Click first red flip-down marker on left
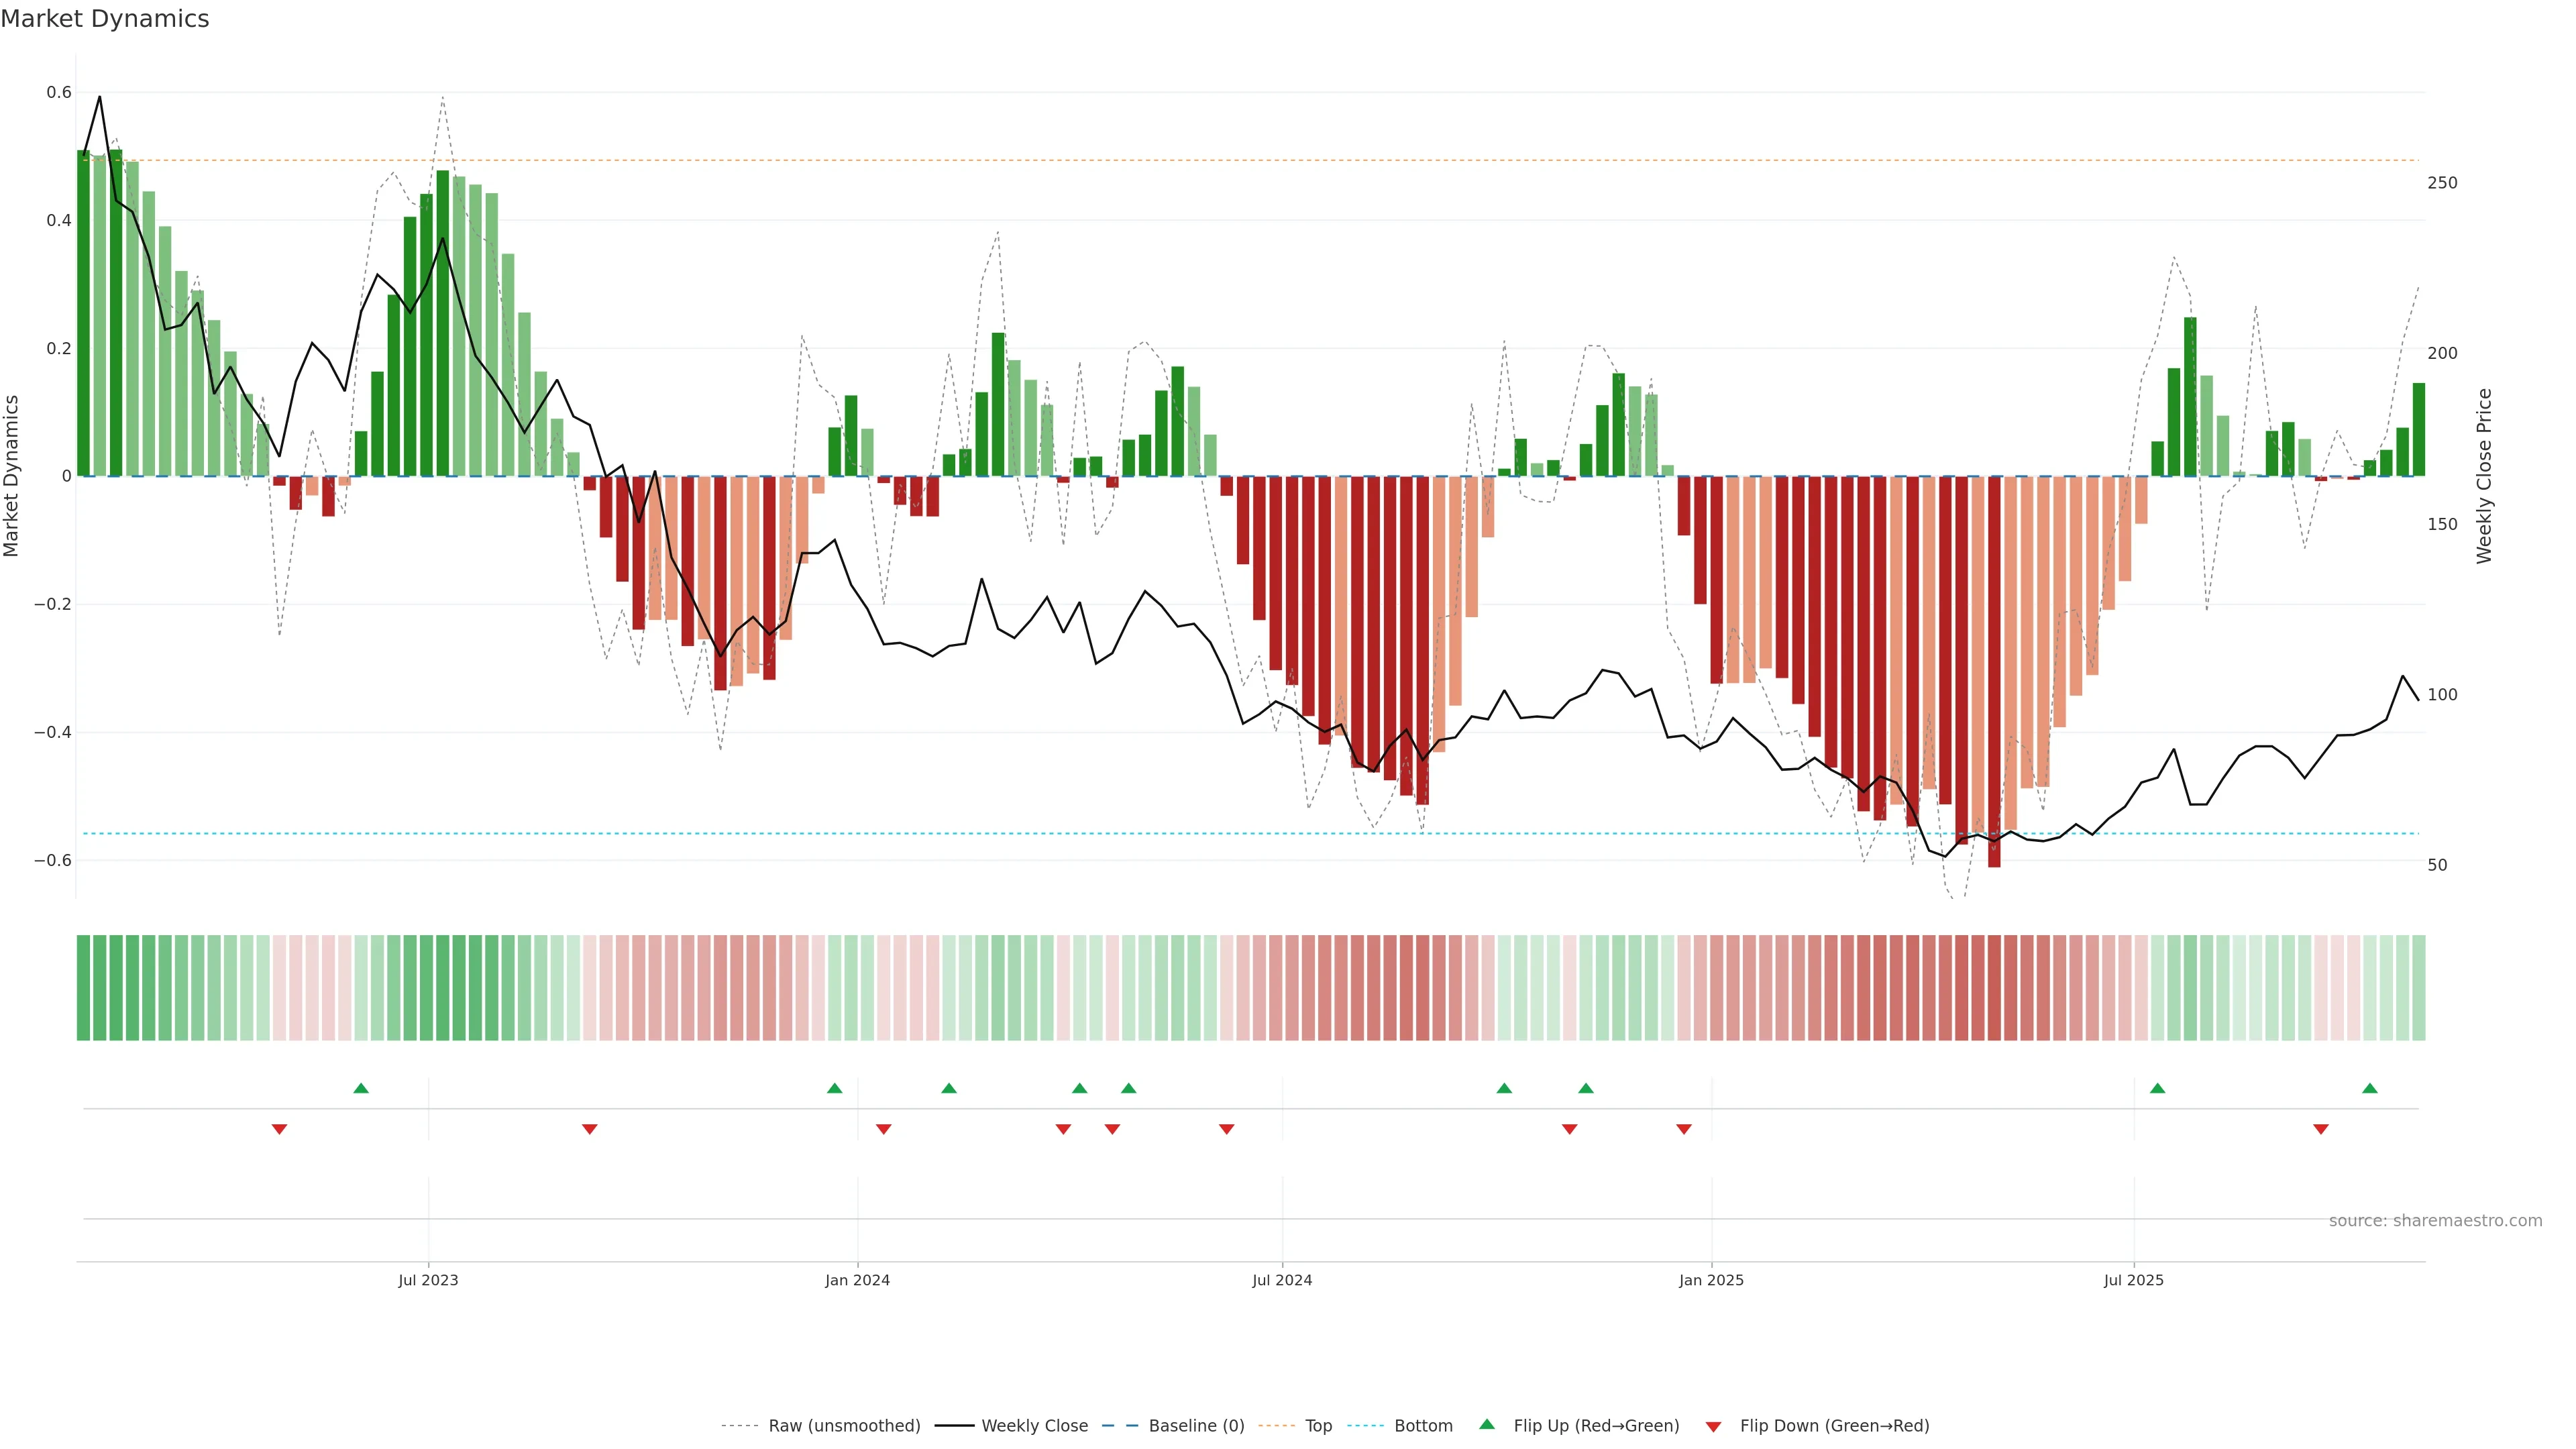This screenshot has width=2576, height=1449. point(279,1129)
